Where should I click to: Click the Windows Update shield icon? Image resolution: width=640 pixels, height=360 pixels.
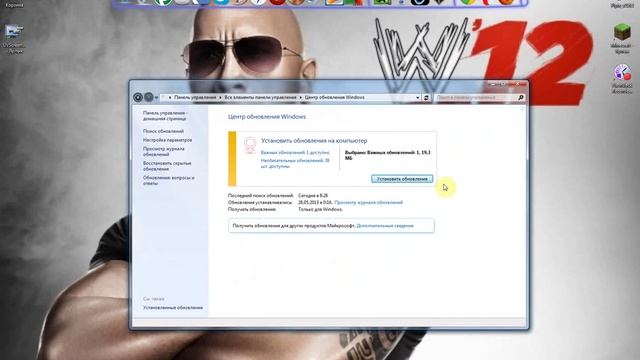pyautogui.click(x=250, y=146)
